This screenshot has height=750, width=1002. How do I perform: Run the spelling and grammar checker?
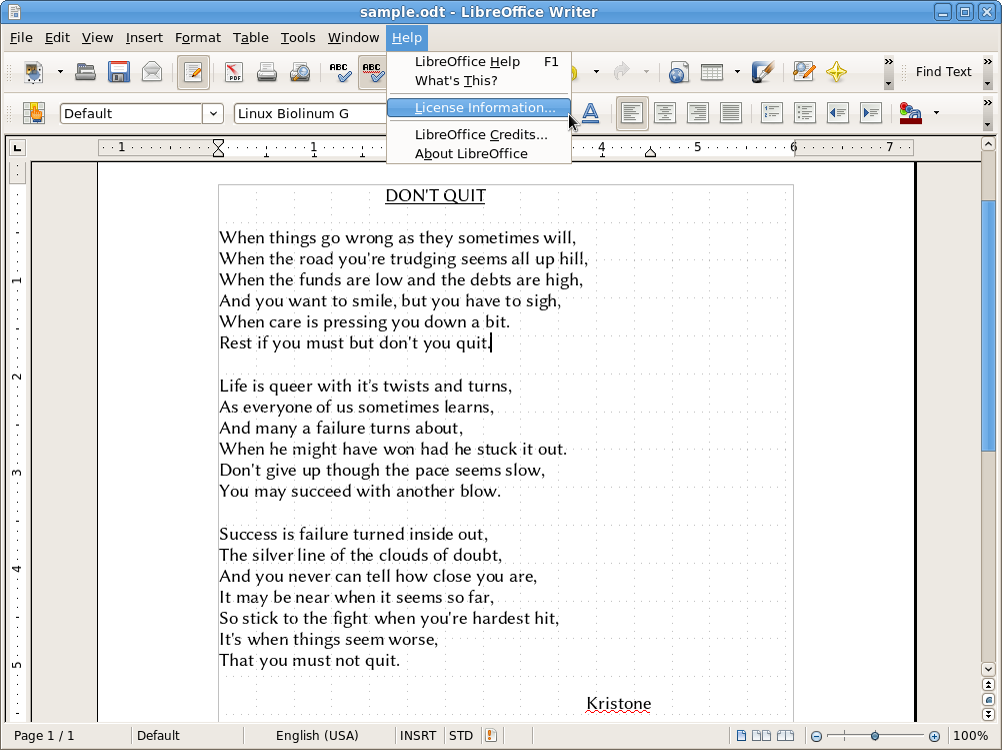pyautogui.click(x=339, y=72)
